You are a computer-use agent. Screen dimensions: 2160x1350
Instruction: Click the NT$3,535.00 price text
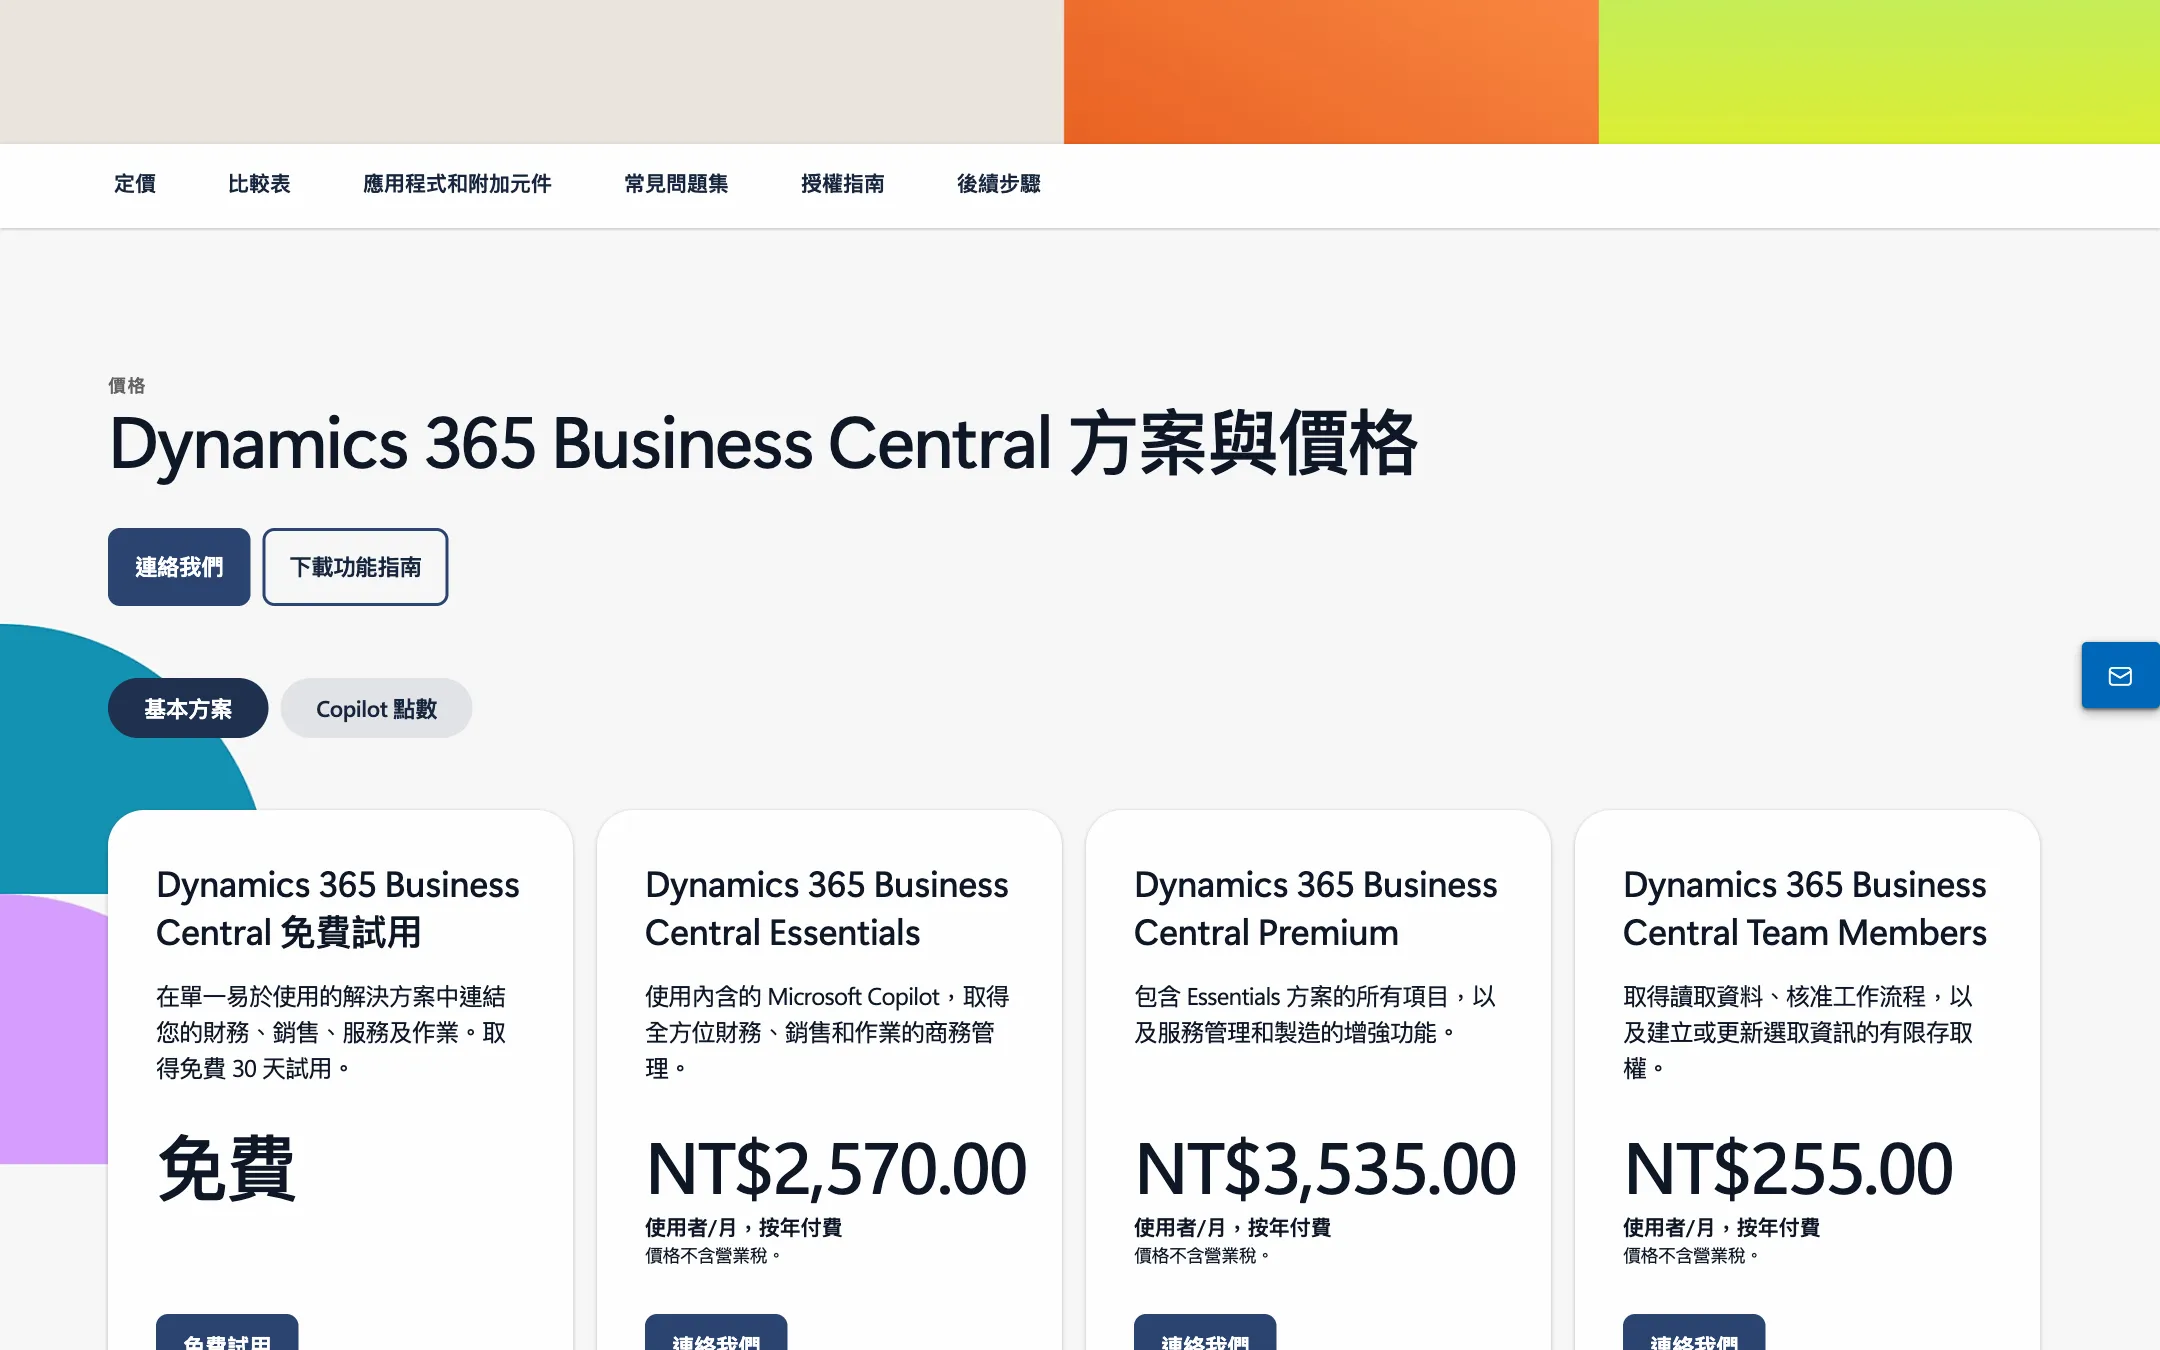[1325, 1169]
